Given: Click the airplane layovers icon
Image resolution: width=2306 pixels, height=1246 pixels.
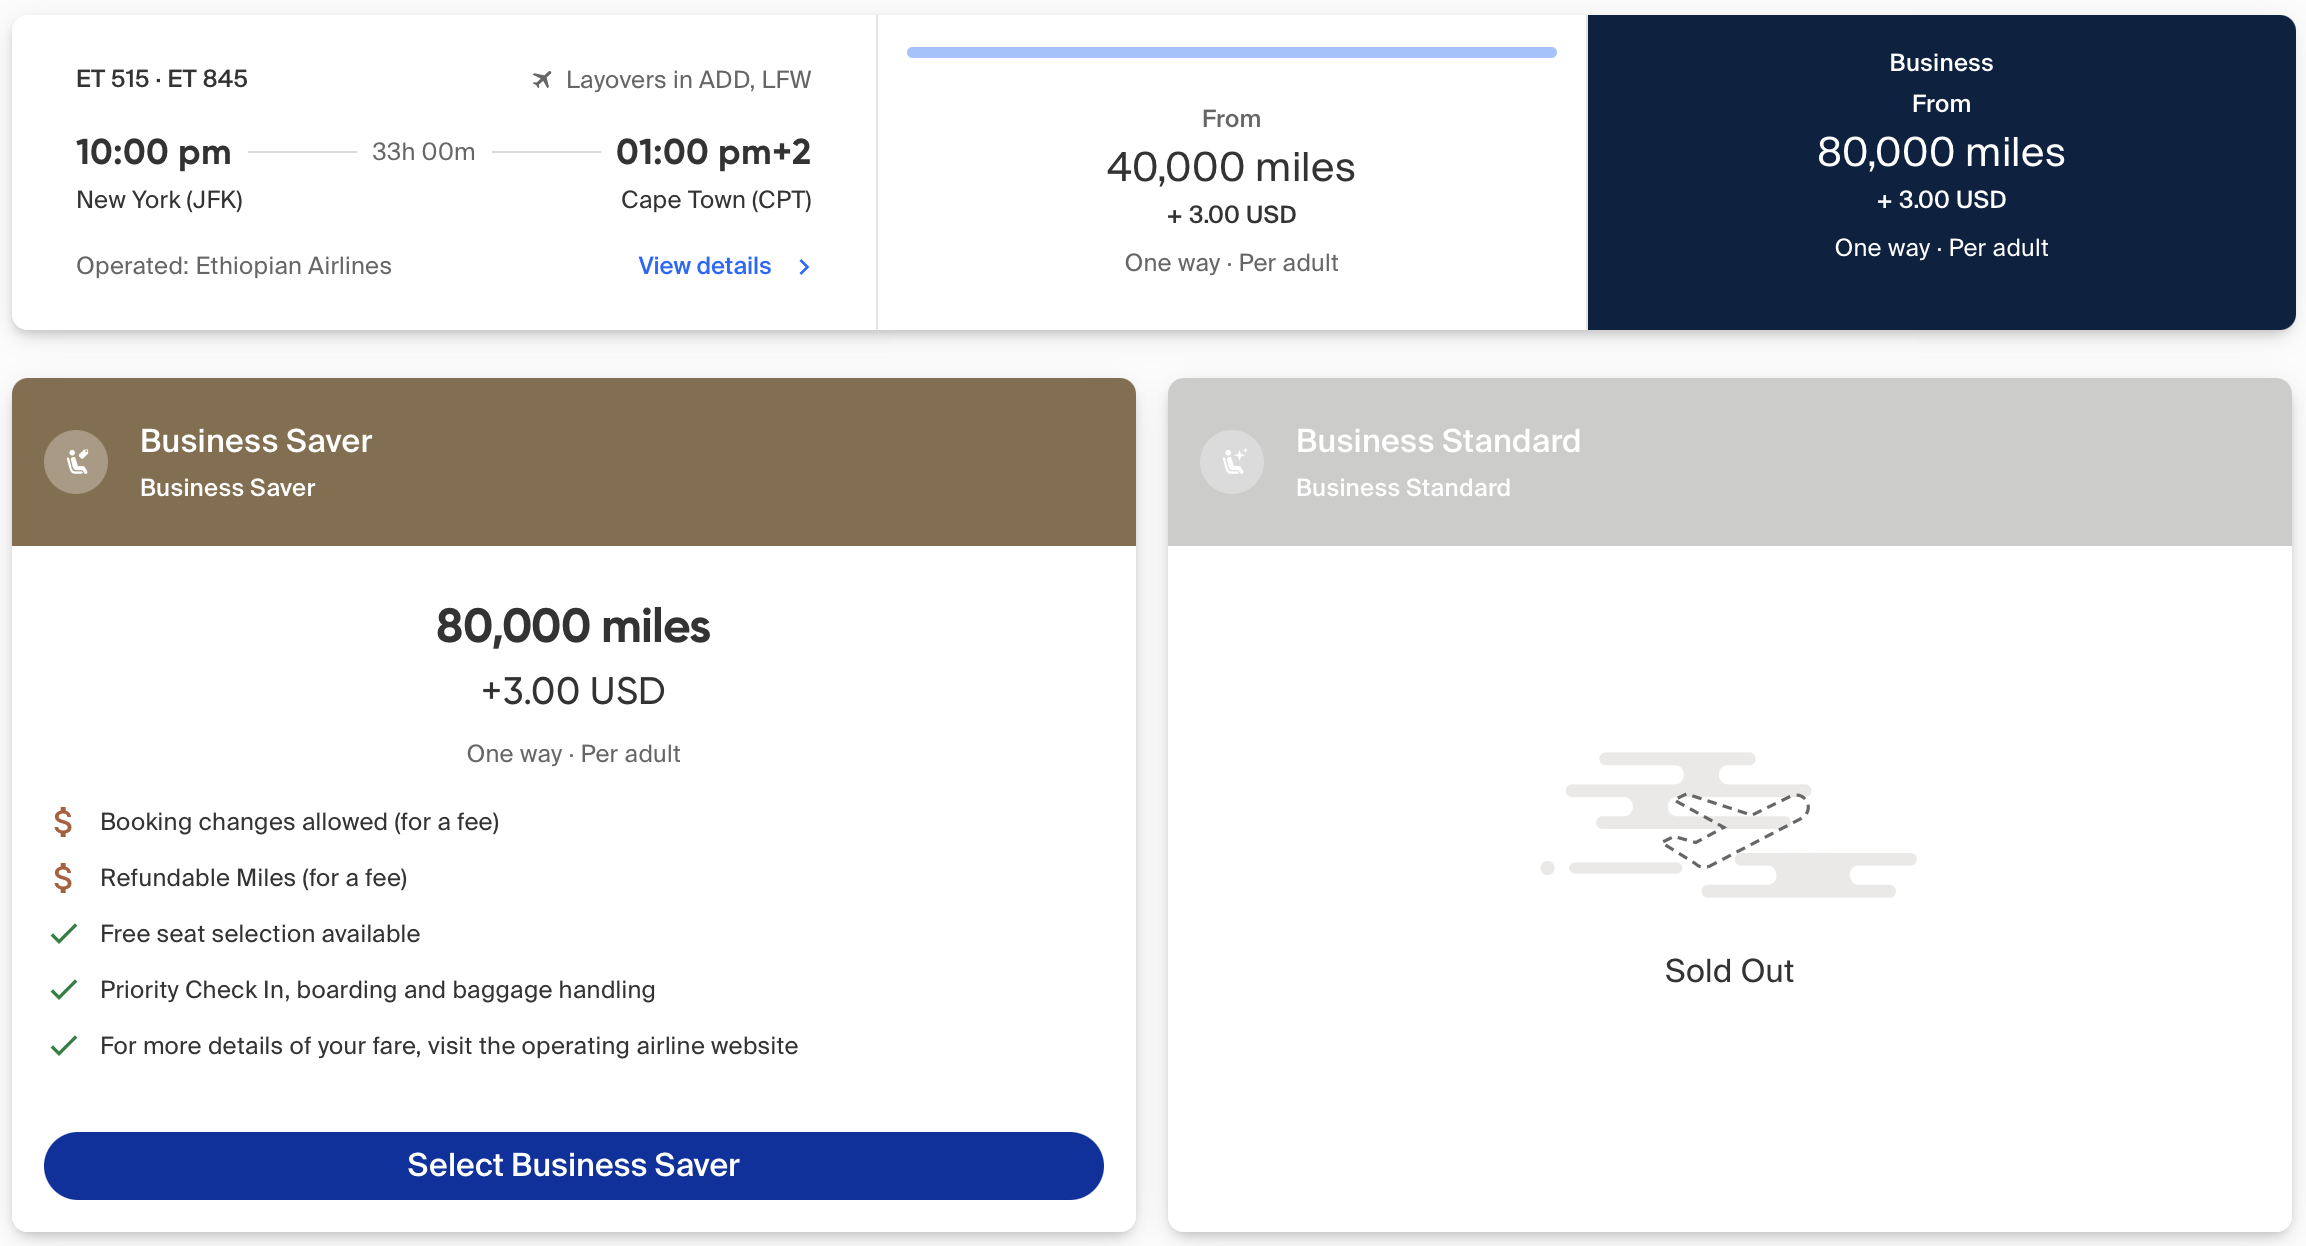Looking at the screenshot, I should point(543,79).
